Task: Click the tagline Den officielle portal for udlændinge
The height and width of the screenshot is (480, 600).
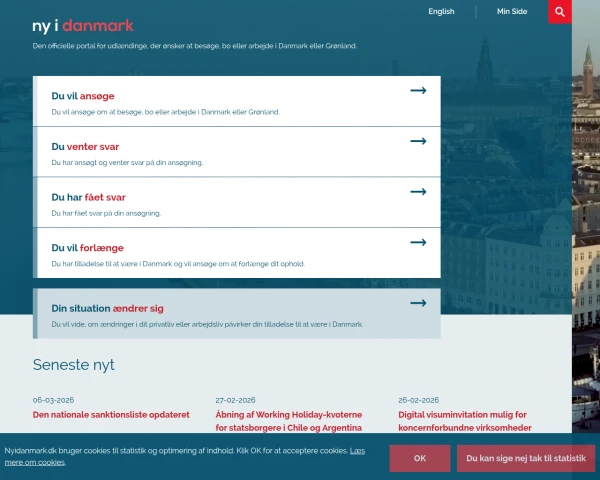Action: coord(195,46)
